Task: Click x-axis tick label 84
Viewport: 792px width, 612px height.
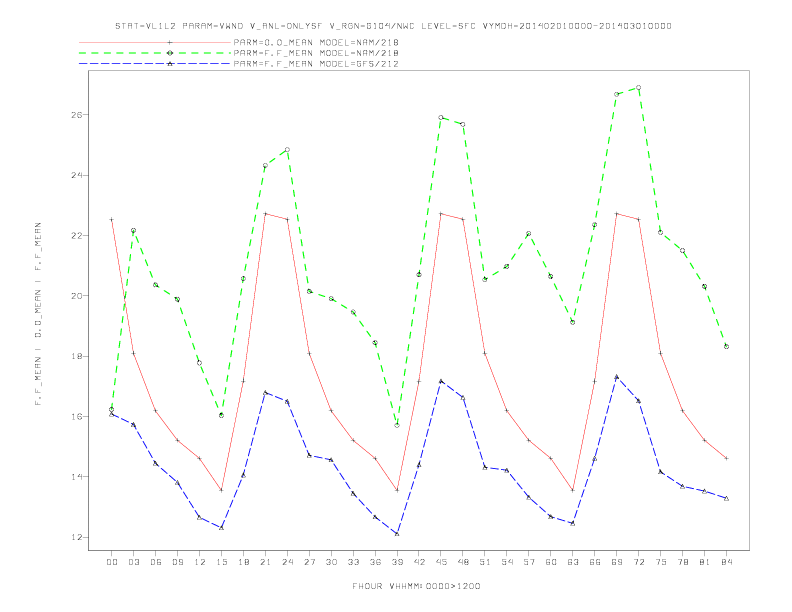Action: tap(726, 562)
